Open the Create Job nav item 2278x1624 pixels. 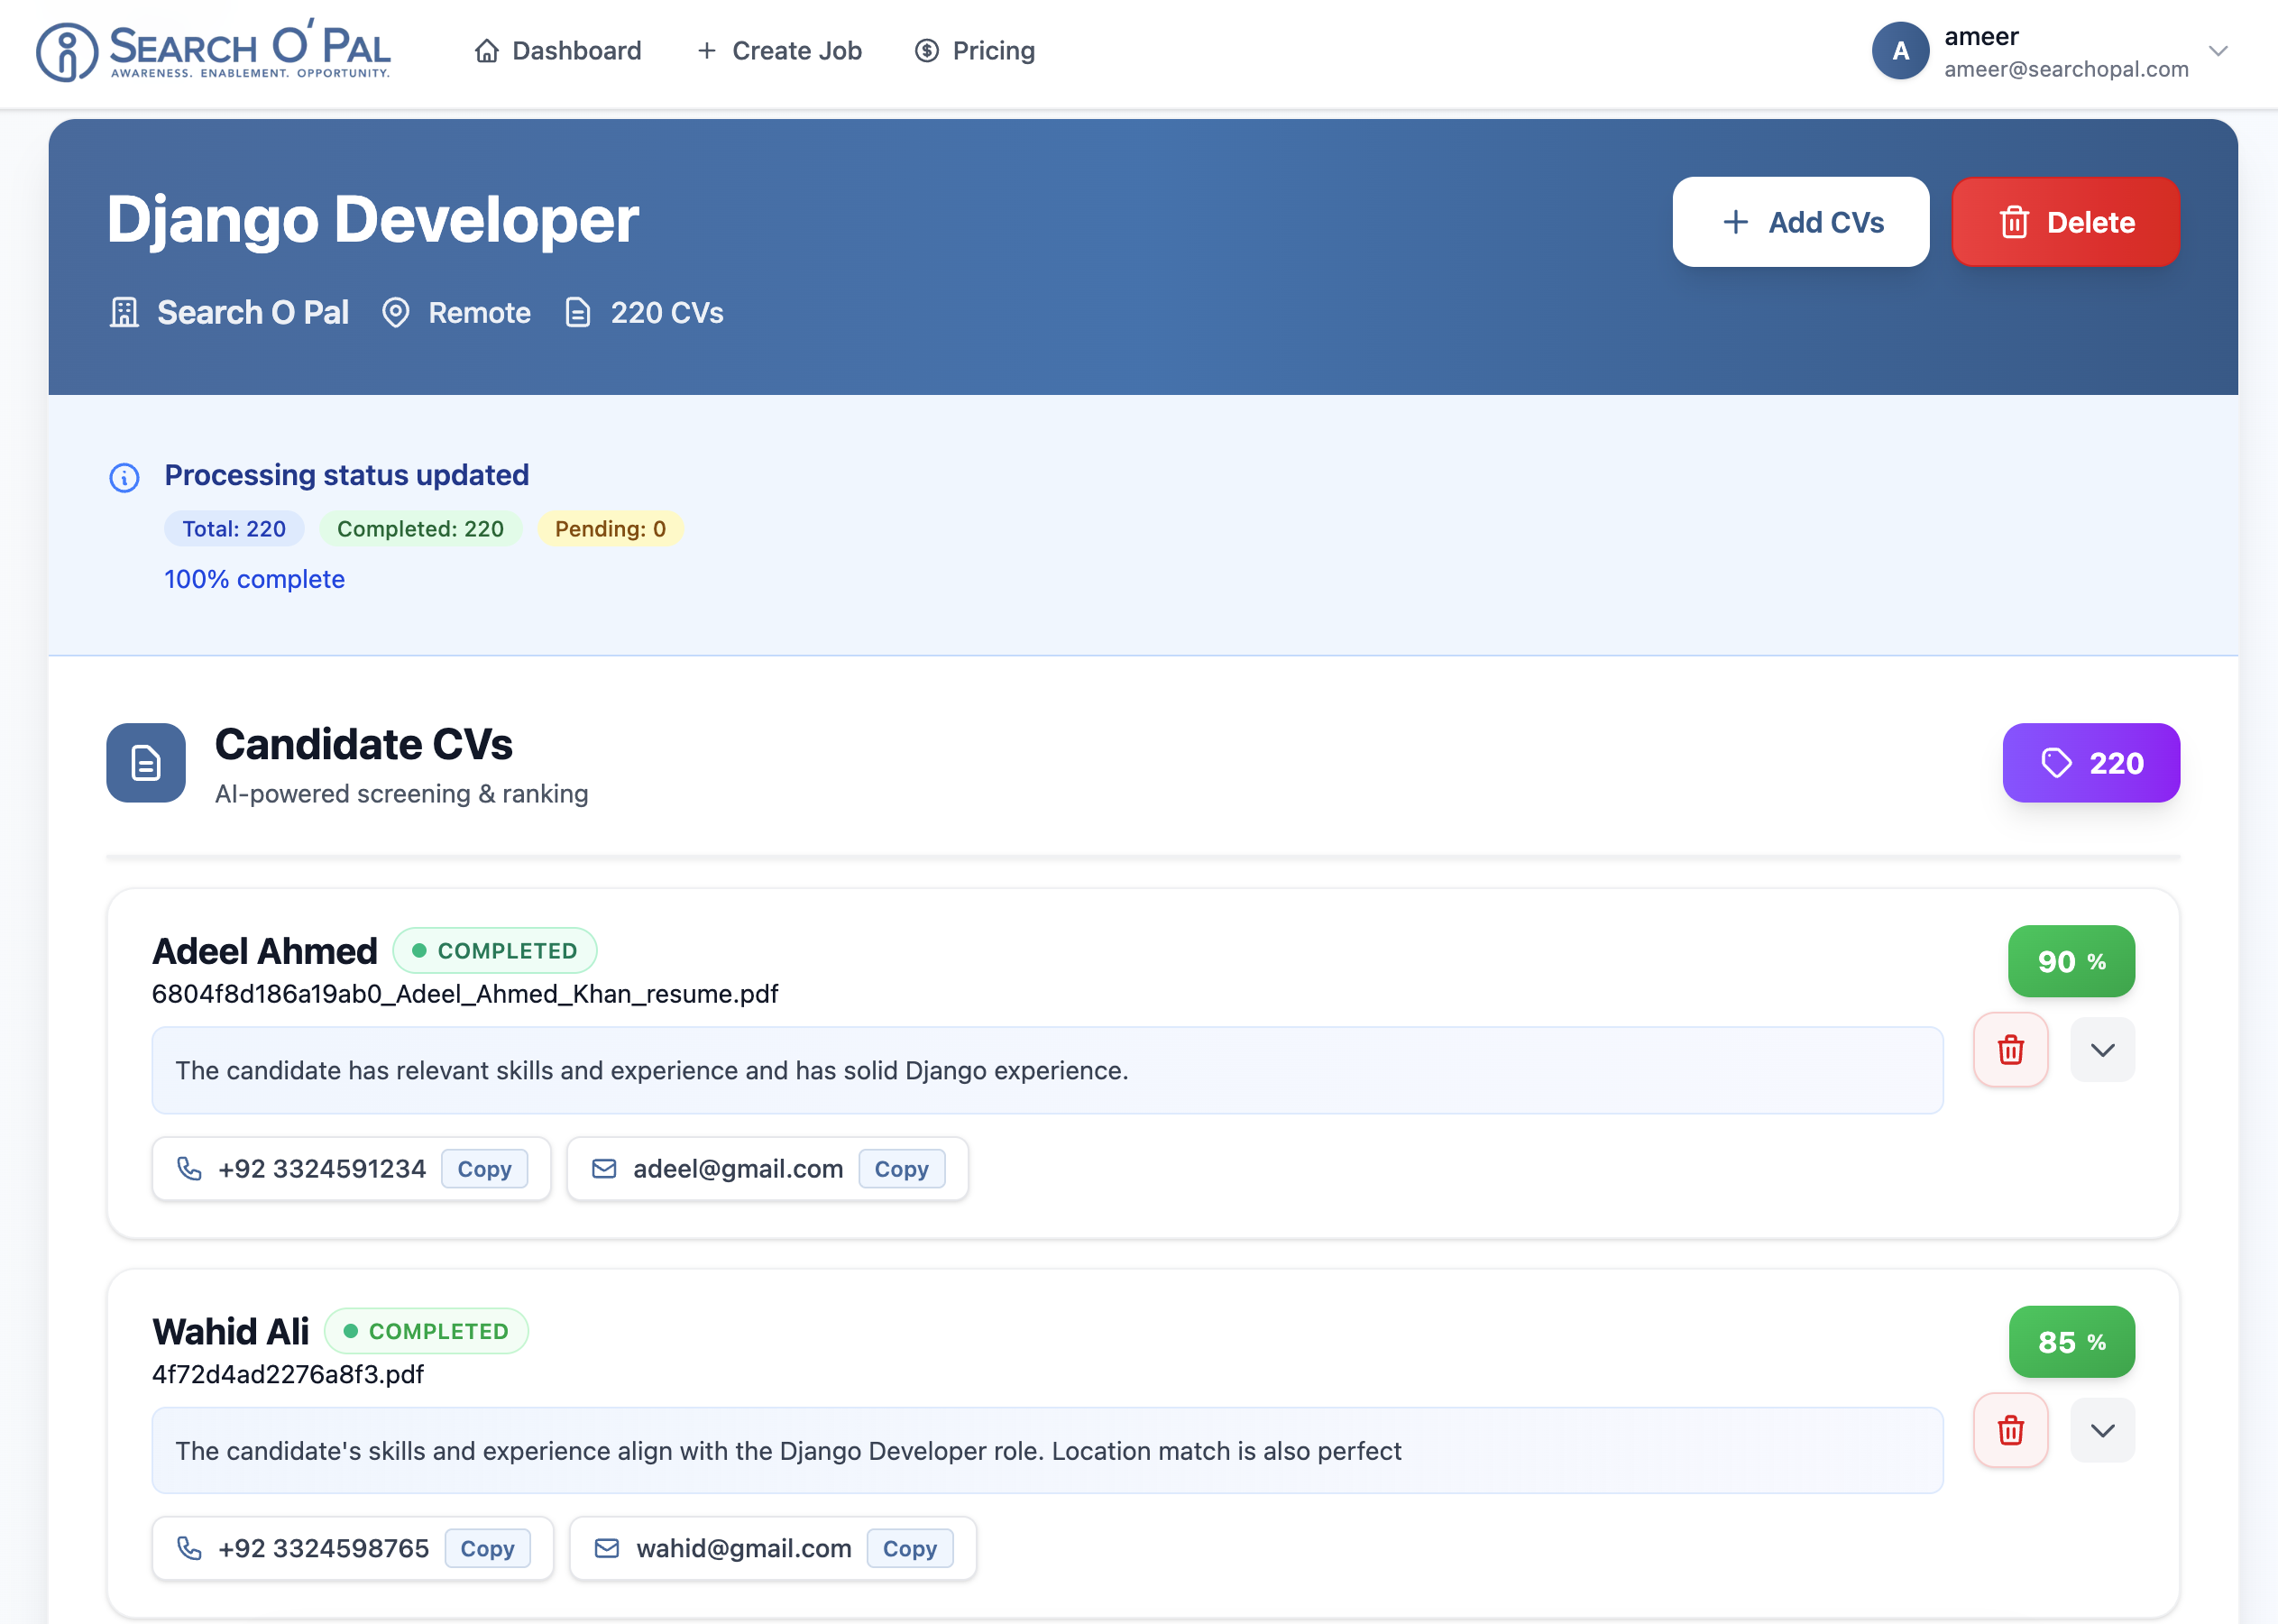pyautogui.click(x=779, y=51)
